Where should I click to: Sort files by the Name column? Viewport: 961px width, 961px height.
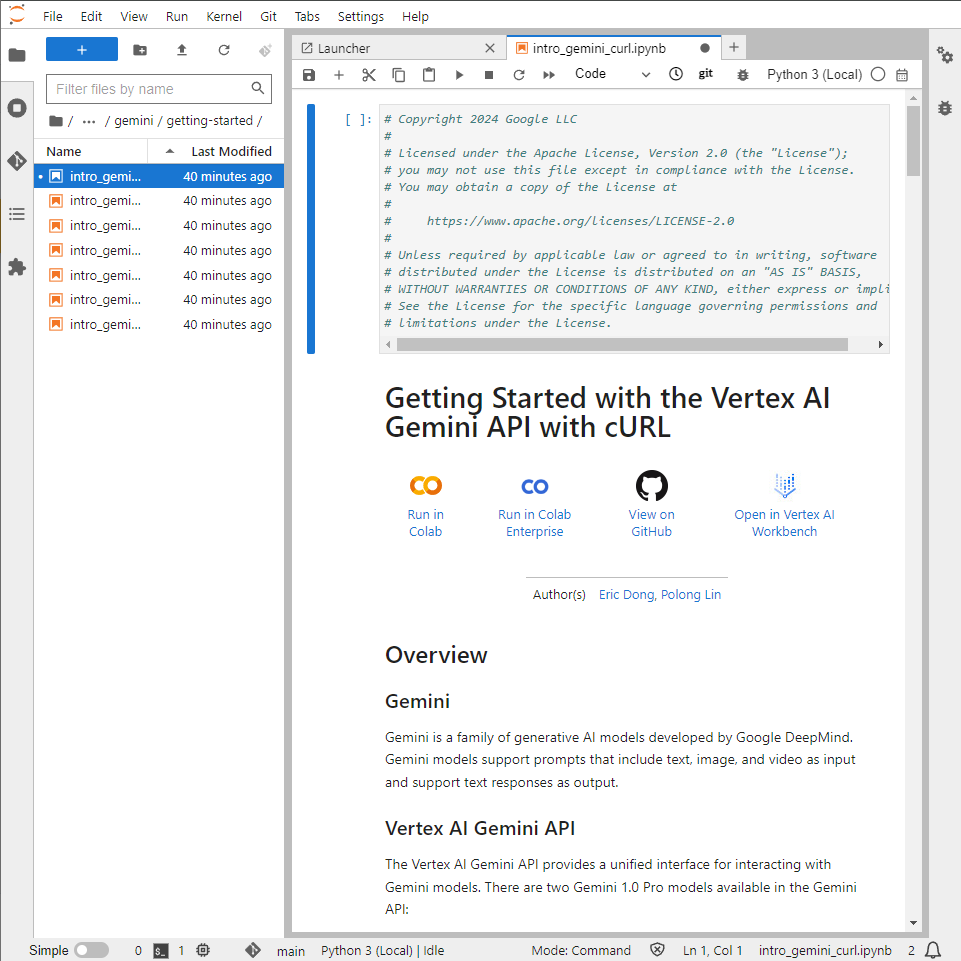point(91,151)
